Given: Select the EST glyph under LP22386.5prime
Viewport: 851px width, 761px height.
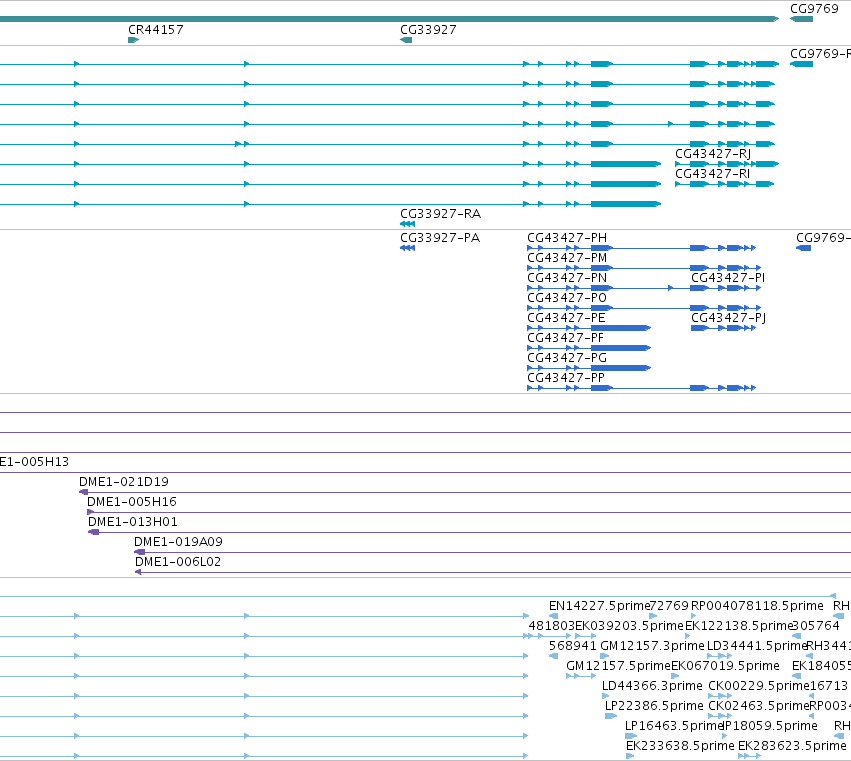Looking at the screenshot, I should [611, 716].
